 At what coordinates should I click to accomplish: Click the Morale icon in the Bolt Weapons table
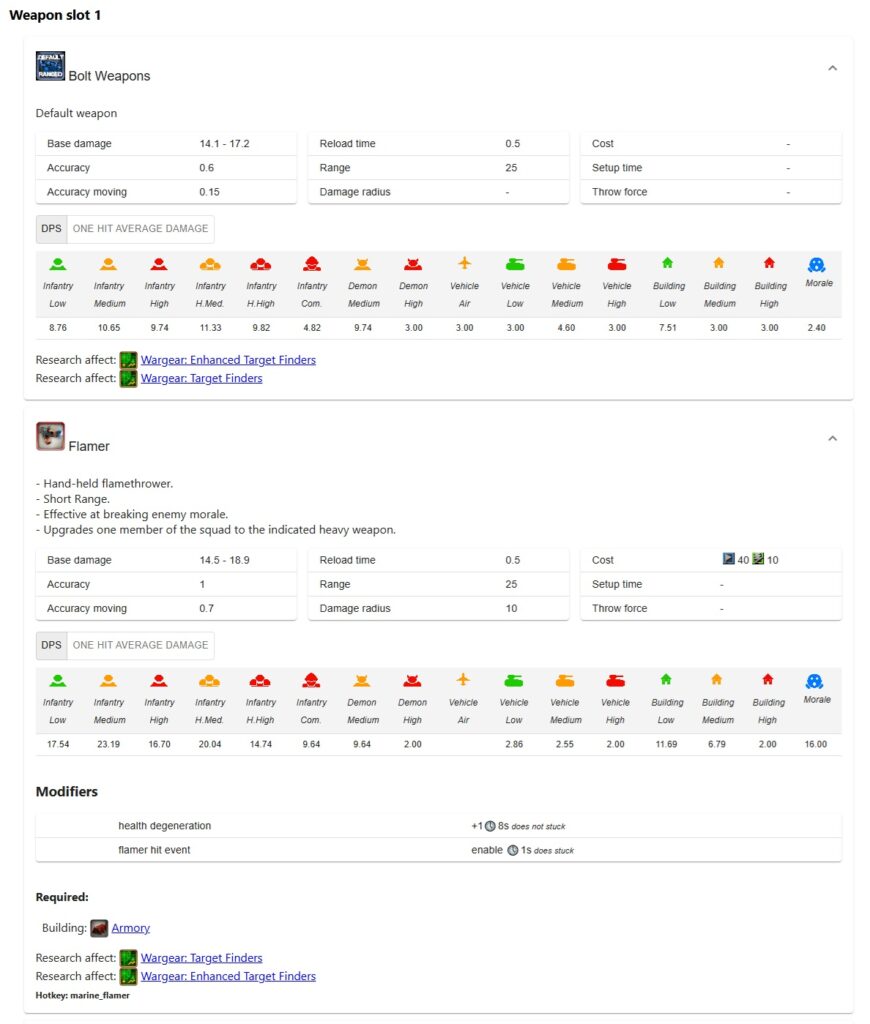tap(816, 264)
